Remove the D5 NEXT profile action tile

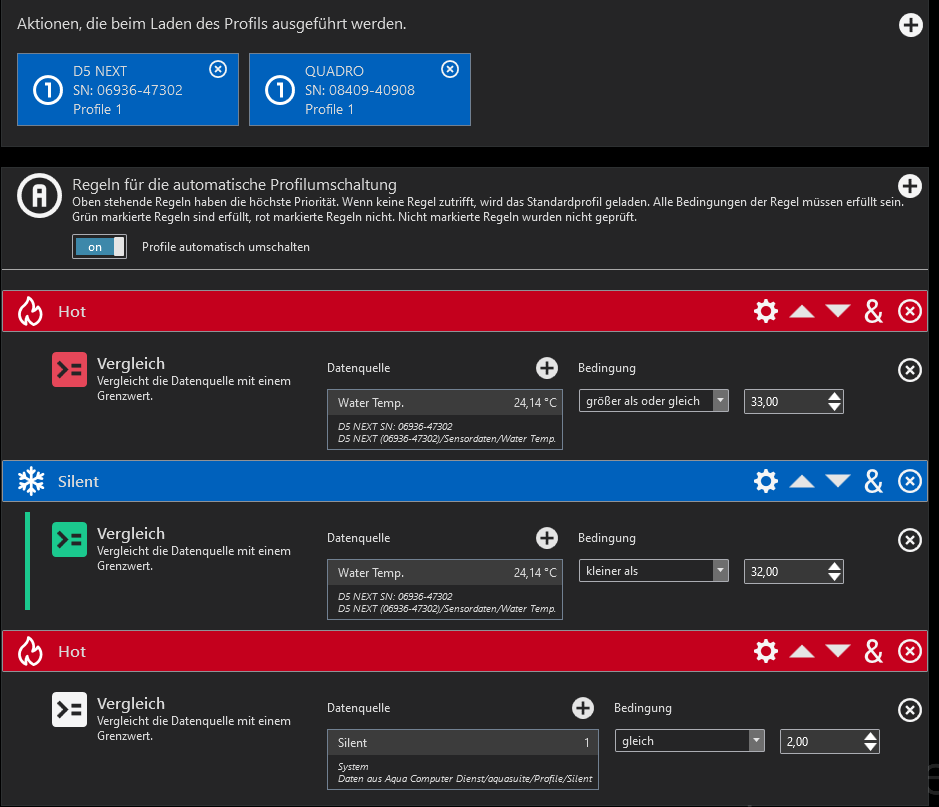(218, 69)
